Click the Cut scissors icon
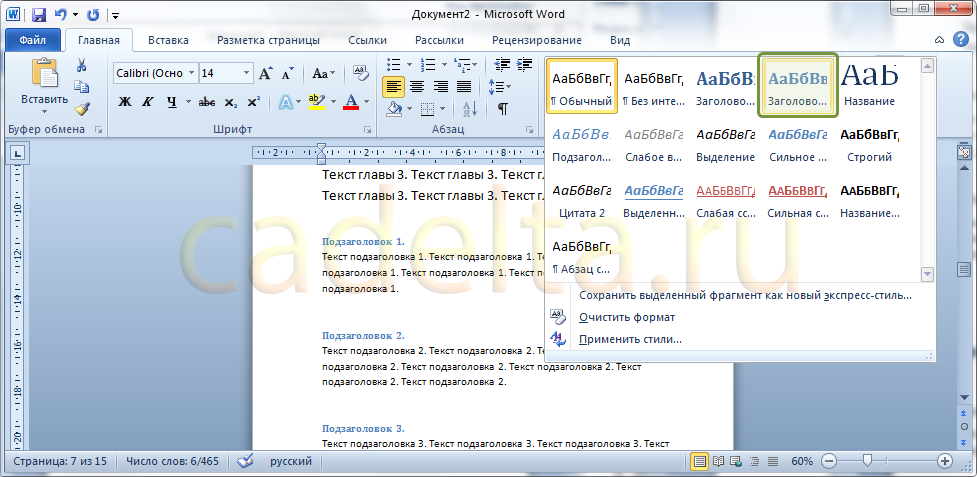 click(82, 65)
